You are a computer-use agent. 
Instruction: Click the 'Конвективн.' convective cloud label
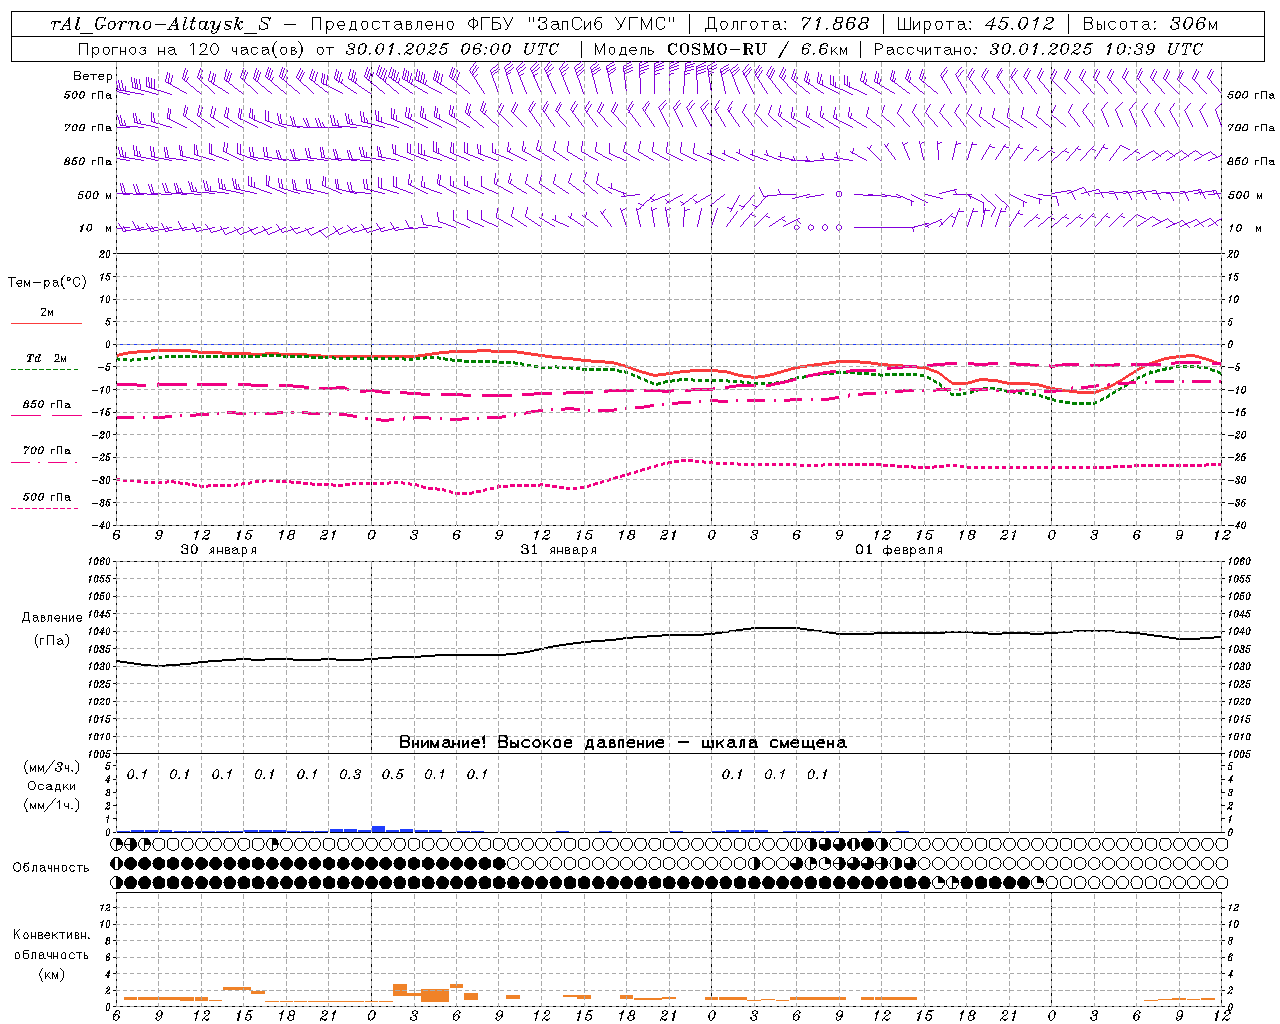(51, 935)
